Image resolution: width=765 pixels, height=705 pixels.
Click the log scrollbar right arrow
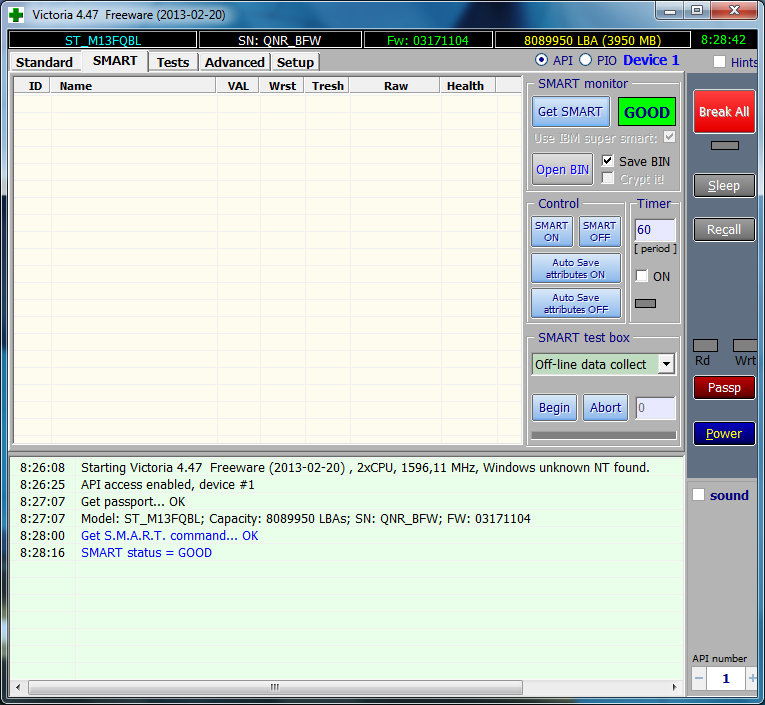[x=674, y=687]
